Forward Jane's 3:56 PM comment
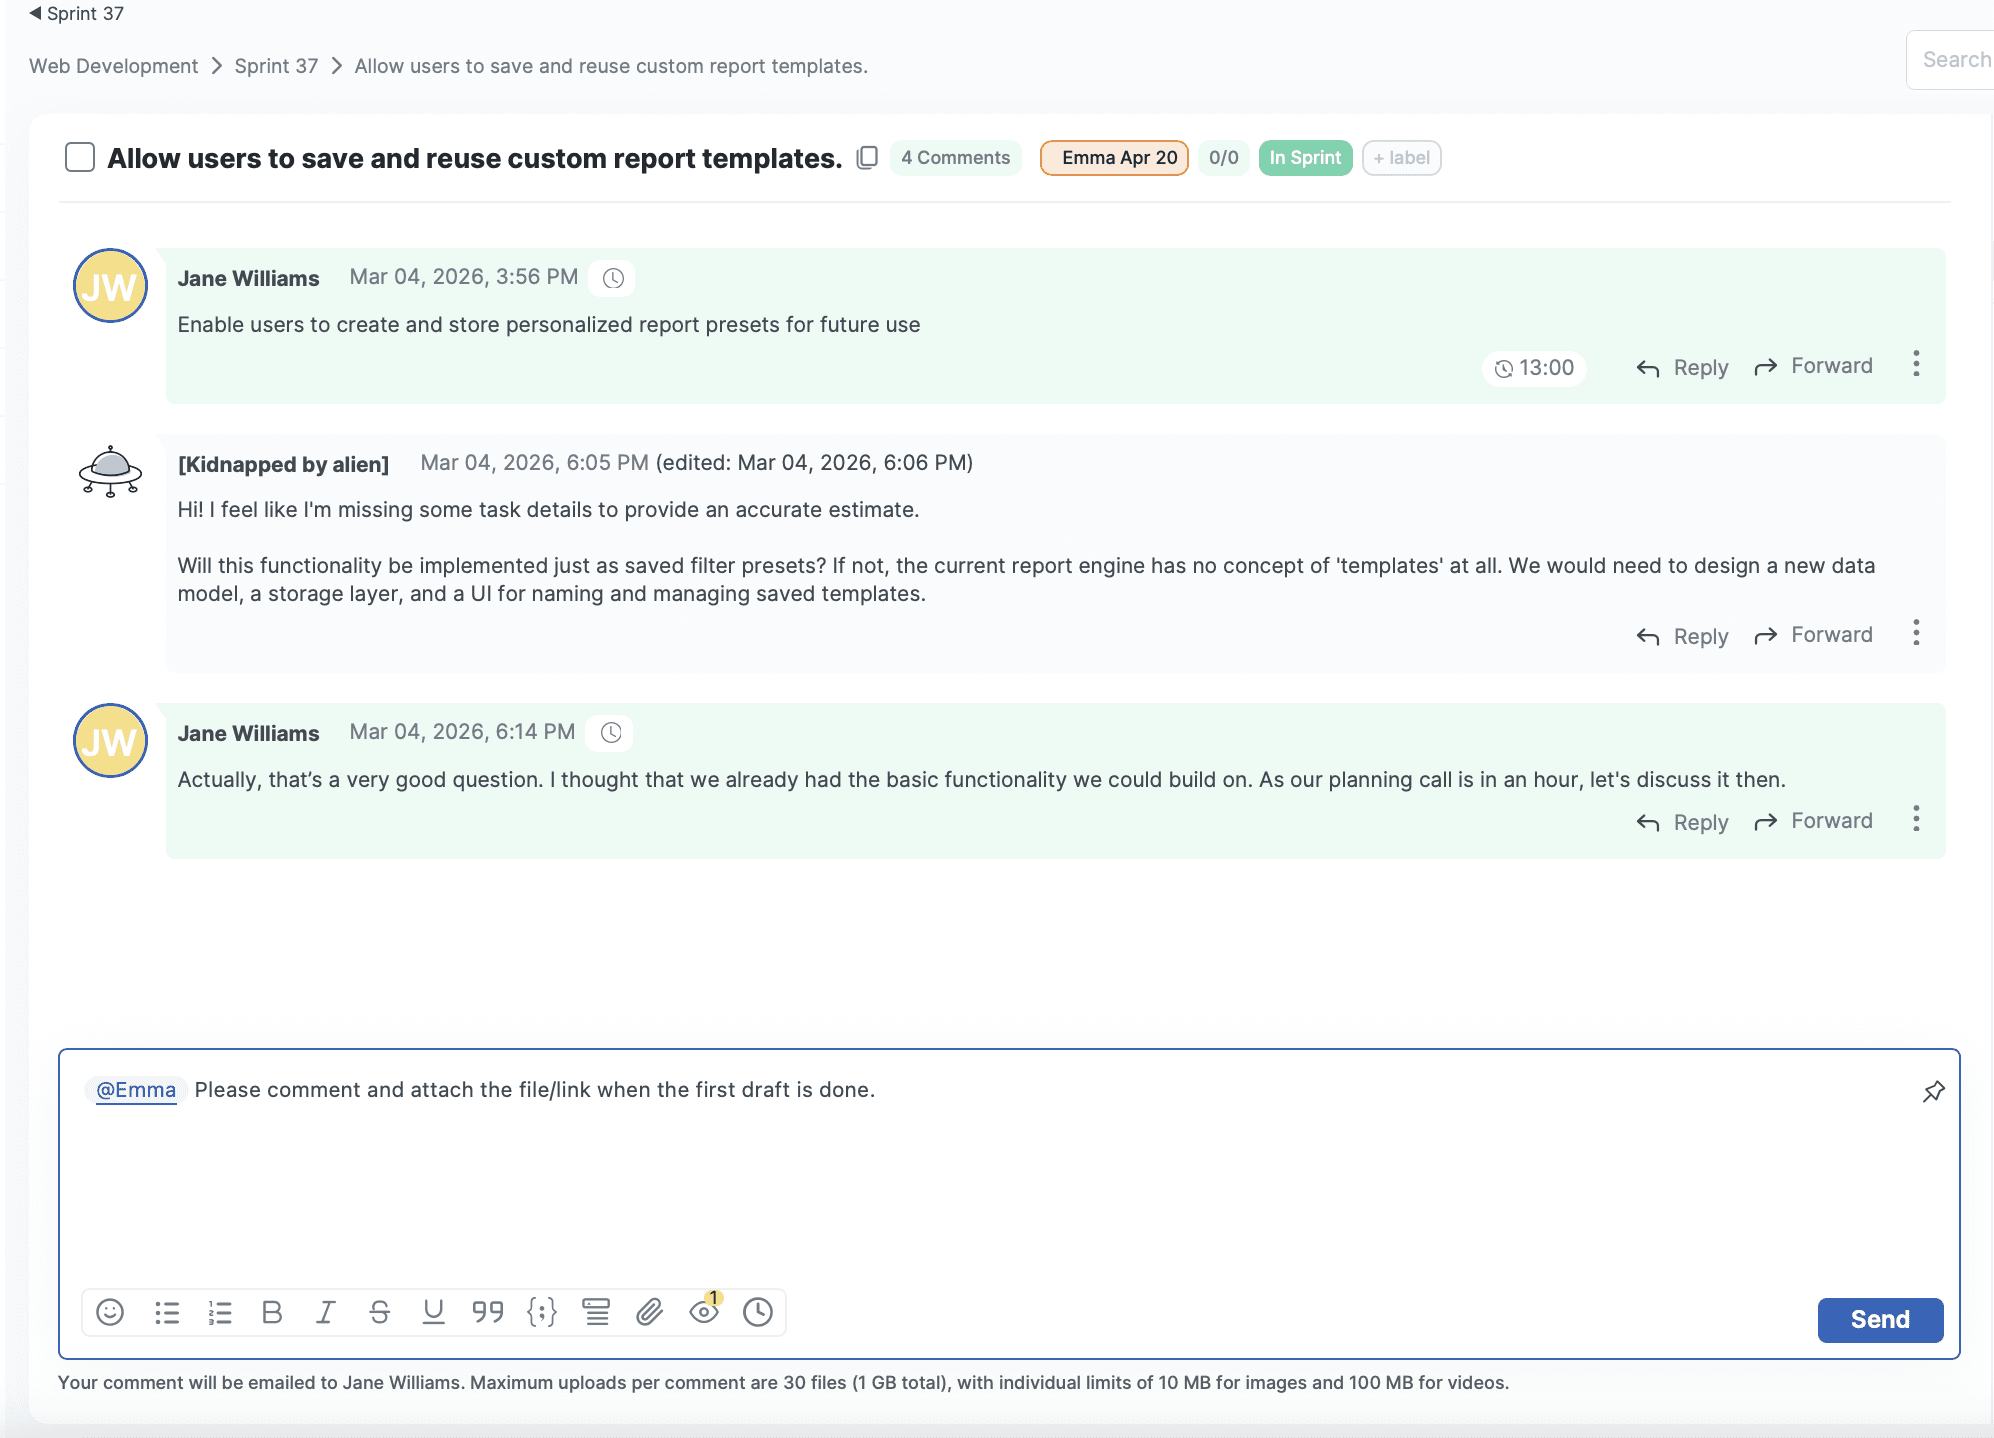Viewport: 1994px width, 1438px height. [1813, 366]
